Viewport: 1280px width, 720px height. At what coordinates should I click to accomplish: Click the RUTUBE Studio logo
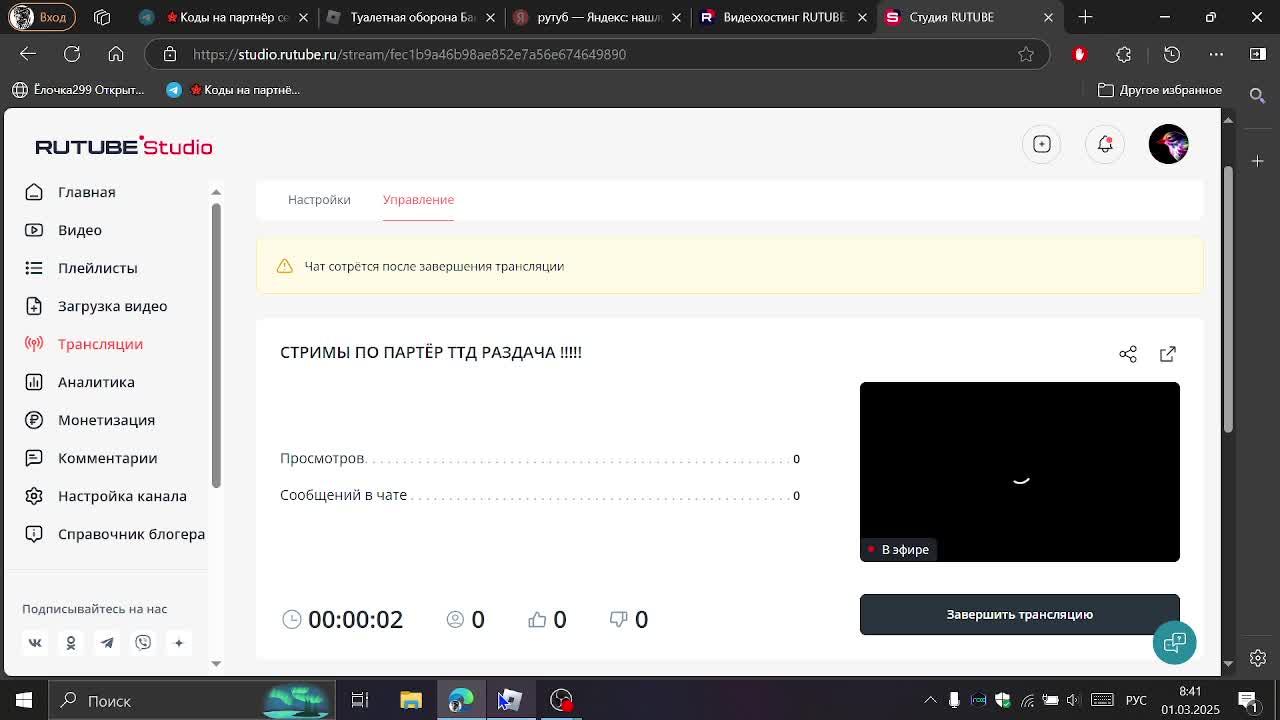coord(124,146)
